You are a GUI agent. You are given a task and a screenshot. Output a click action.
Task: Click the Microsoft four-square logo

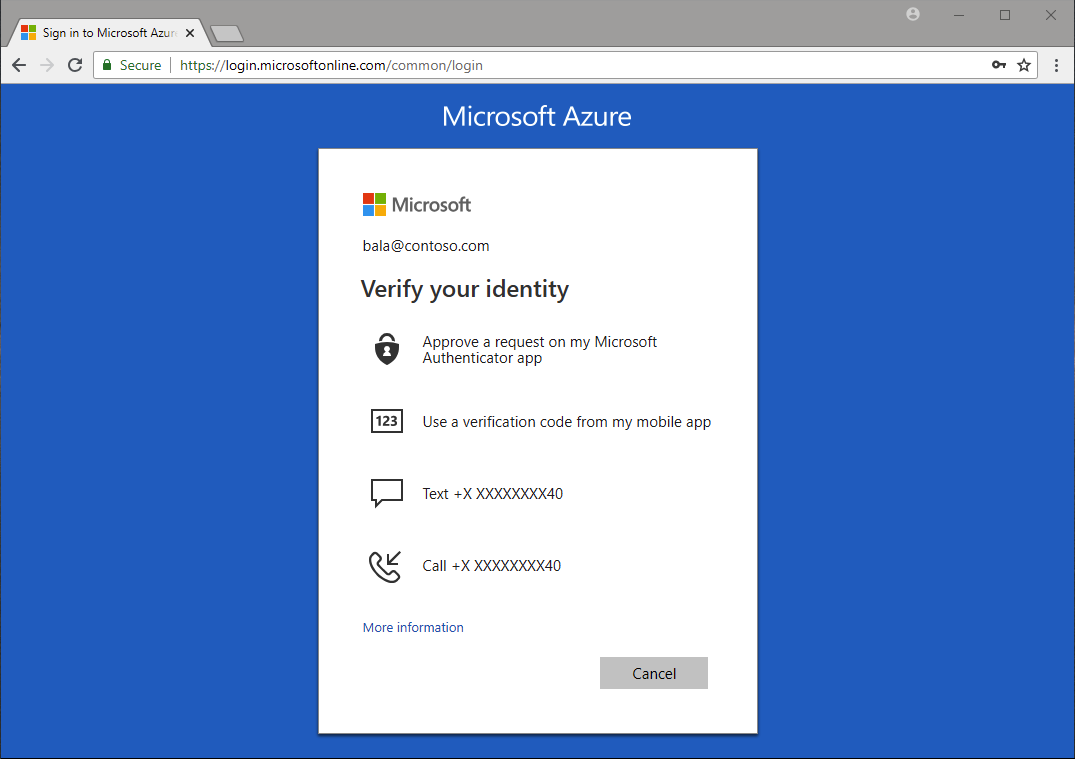pyautogui.click(x=375, y=203)
